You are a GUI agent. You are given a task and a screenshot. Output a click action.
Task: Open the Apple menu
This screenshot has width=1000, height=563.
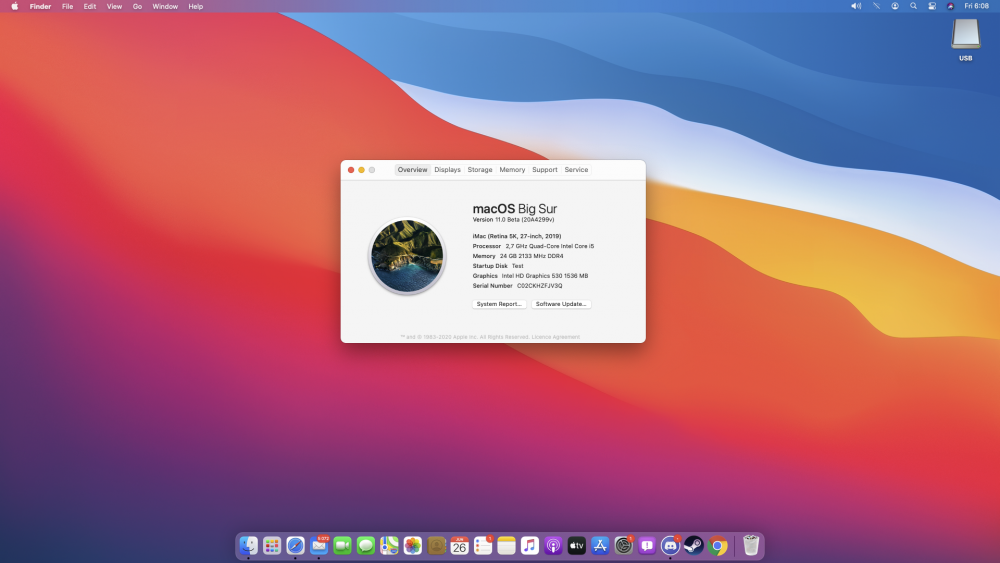click(15, 6)
